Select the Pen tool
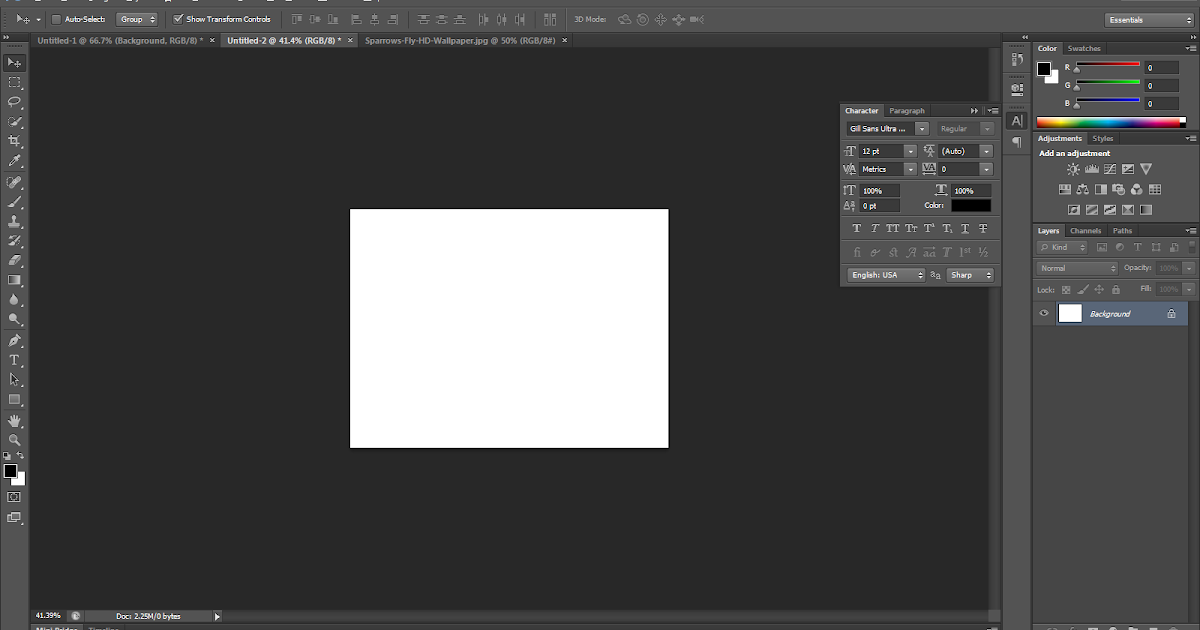 15,340
